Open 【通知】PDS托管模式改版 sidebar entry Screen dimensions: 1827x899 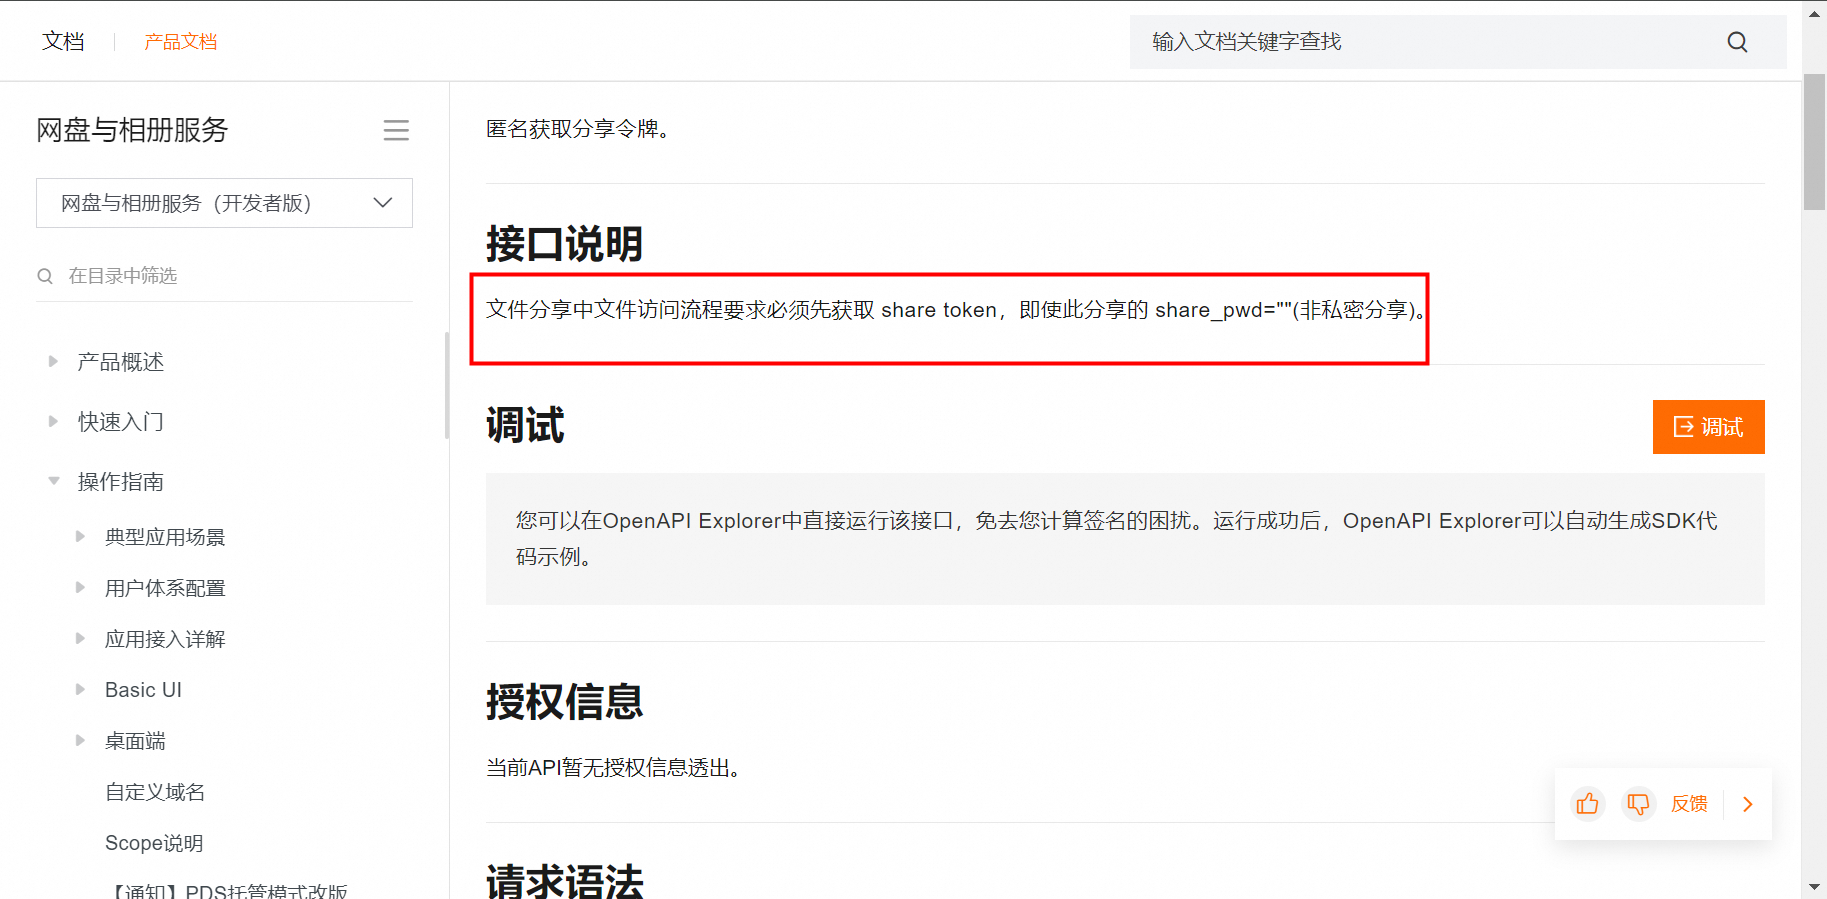coord(228,891)
